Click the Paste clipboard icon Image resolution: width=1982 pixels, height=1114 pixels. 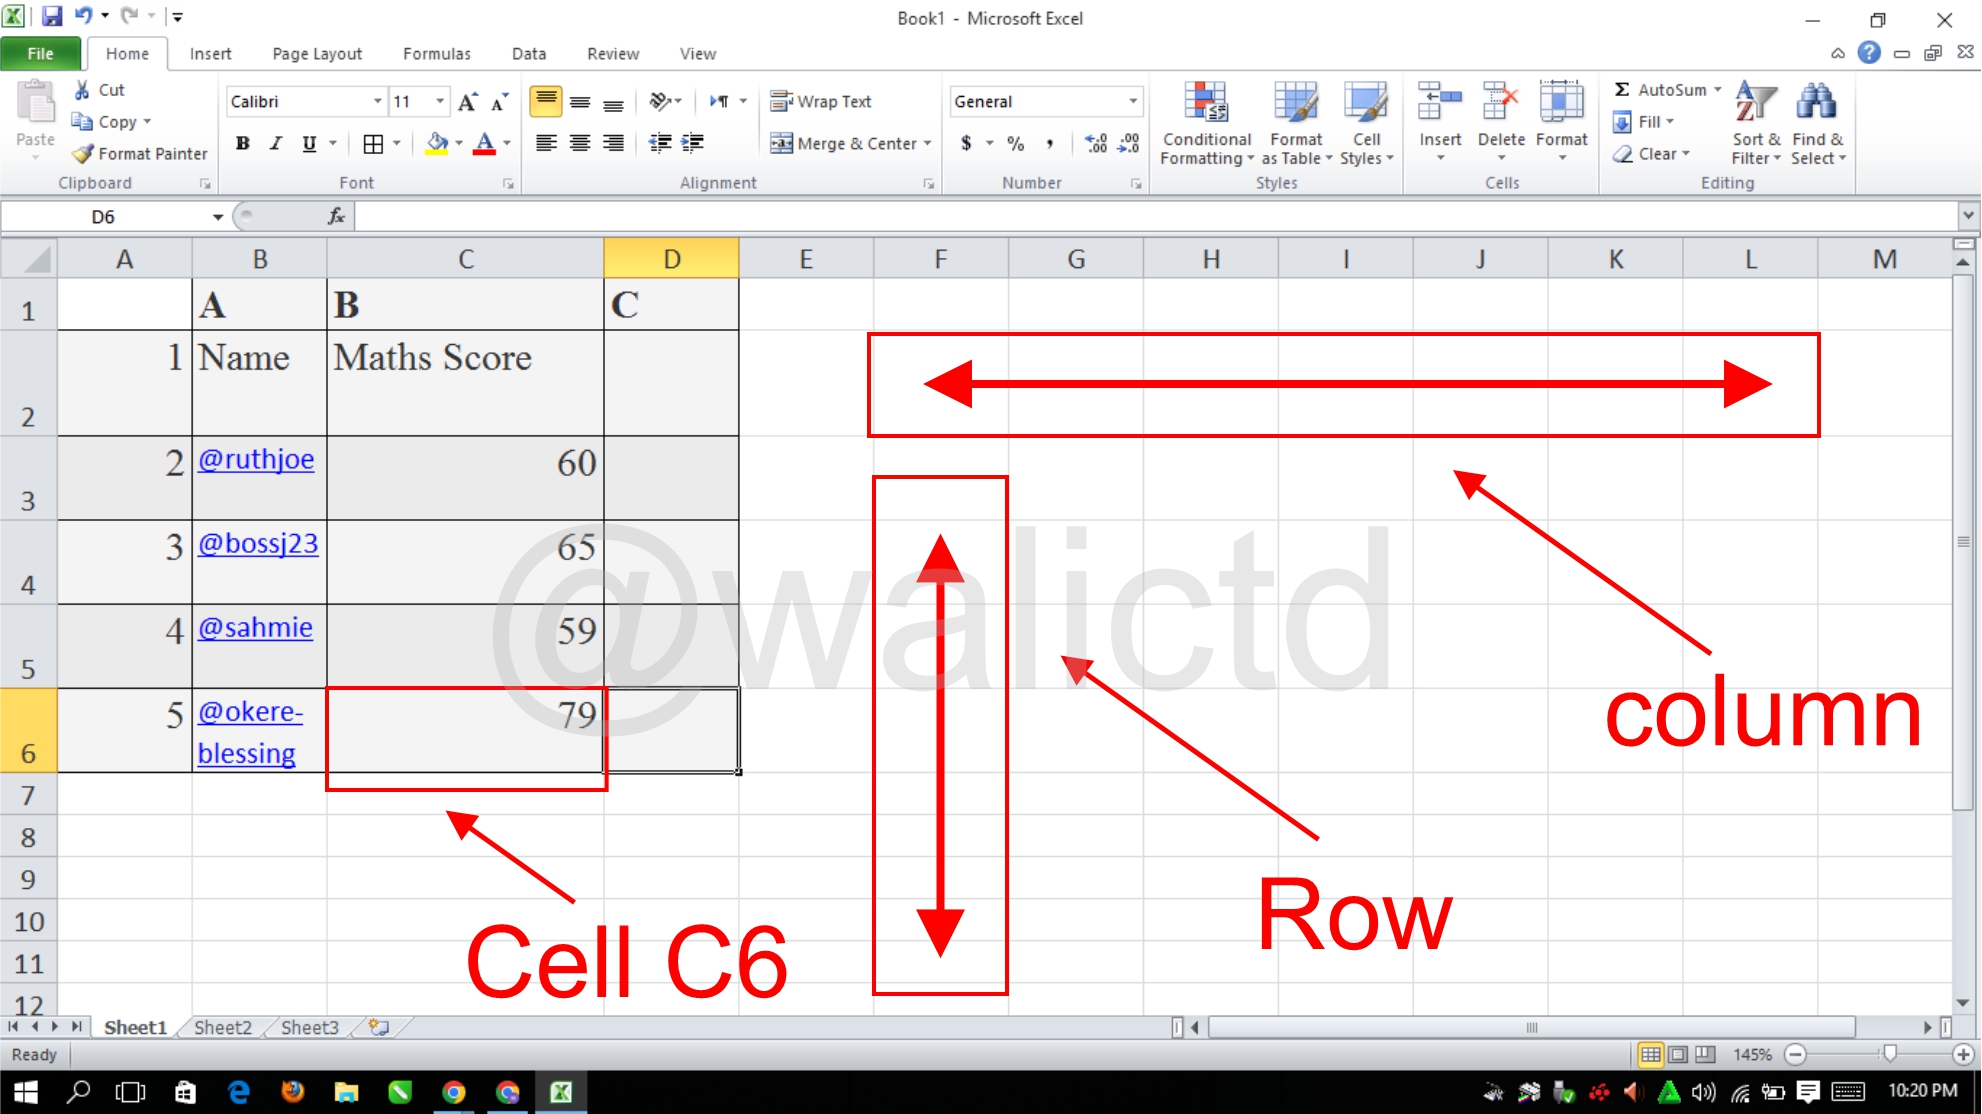[36, 104]
